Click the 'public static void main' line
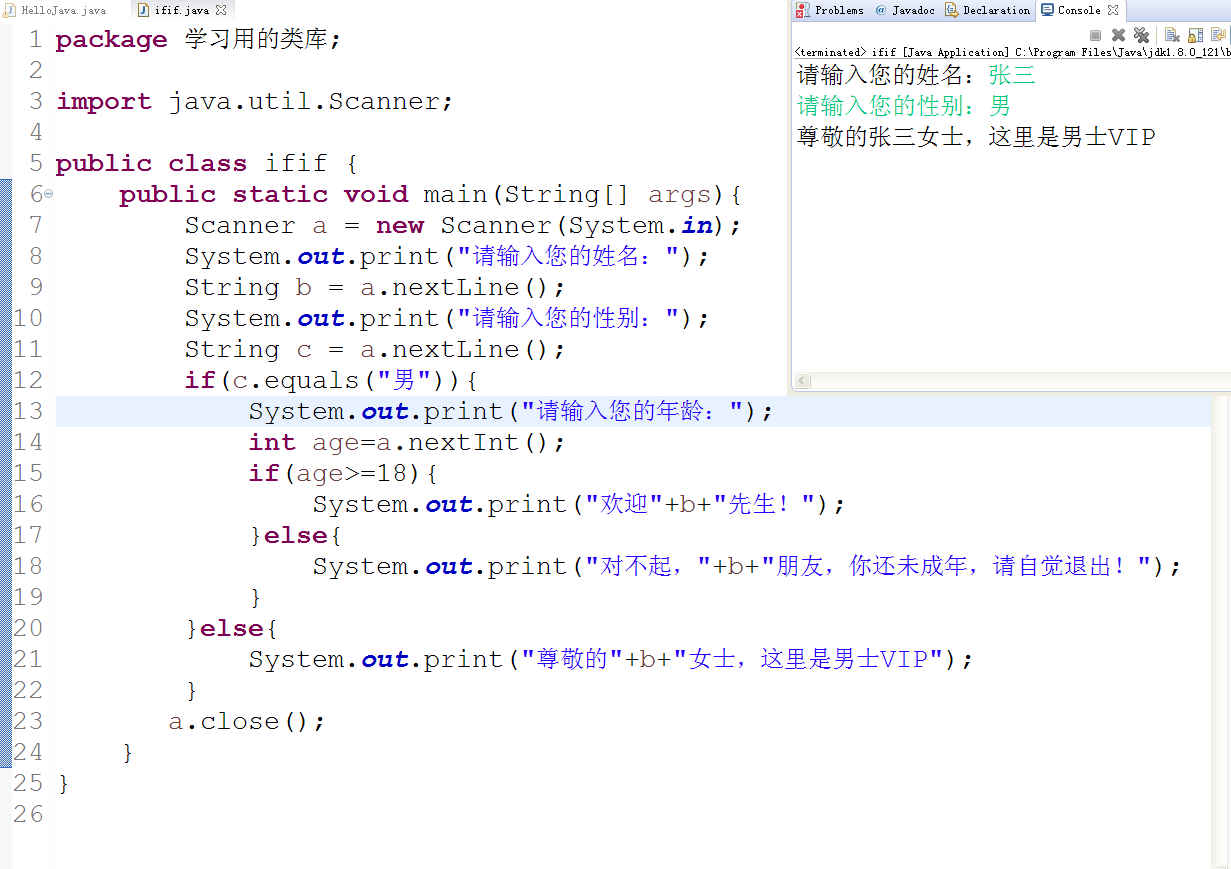The width and height of the screenshot is (1231, 869). tap(429, 195)
